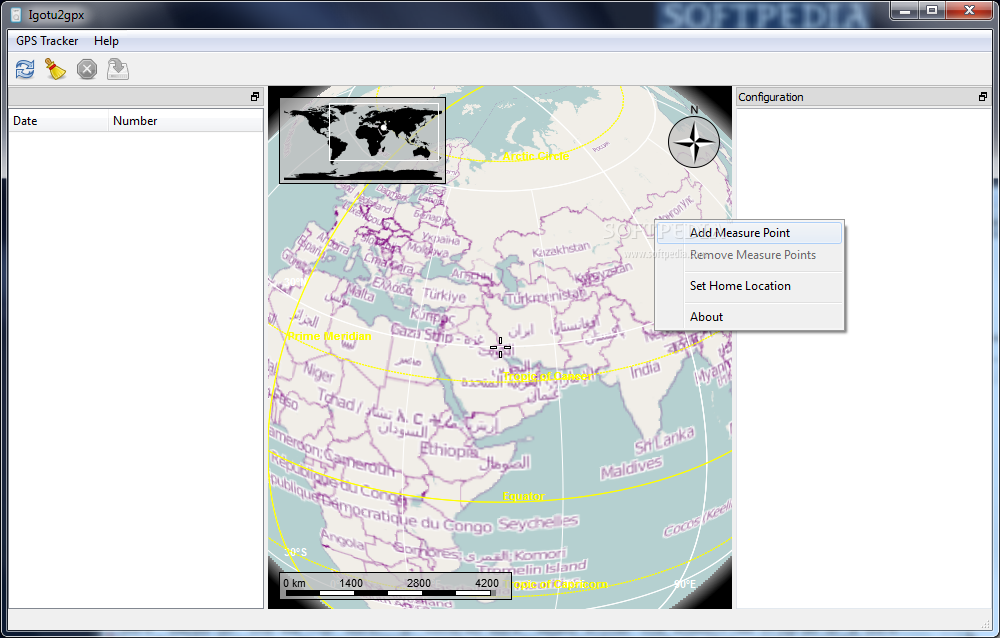The width and height of the screenshot is (1000, 638).
Task: Click the India label on the map
Action: tap(645, 369)
